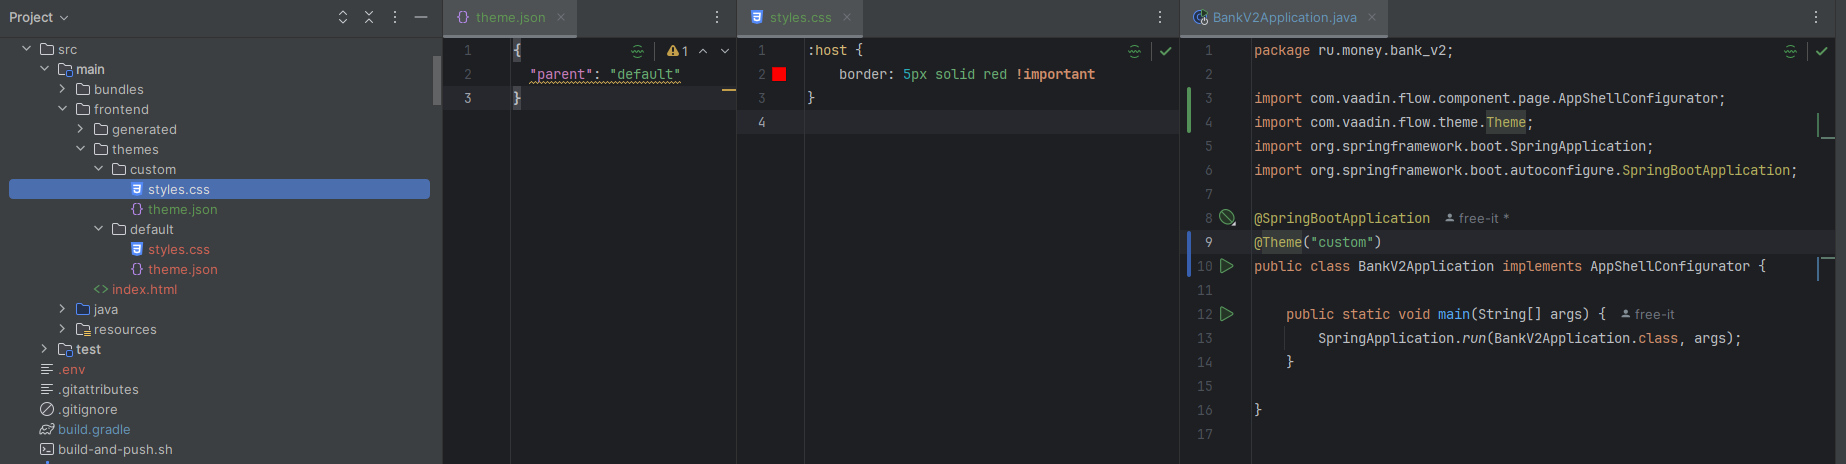Viewport: 1846px width, 464px height.
Task: Collapse the themes folder in the tree
Action: [81, 149]
